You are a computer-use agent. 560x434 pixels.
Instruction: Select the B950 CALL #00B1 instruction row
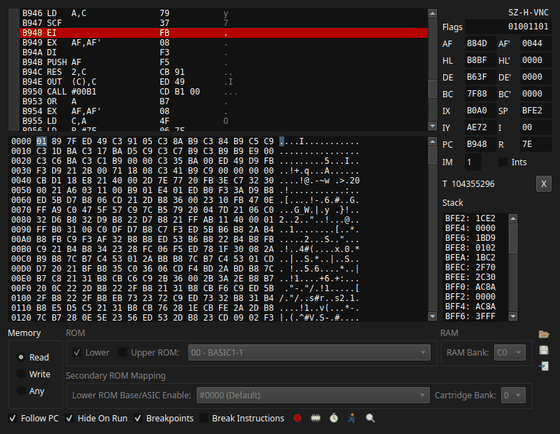224,92
